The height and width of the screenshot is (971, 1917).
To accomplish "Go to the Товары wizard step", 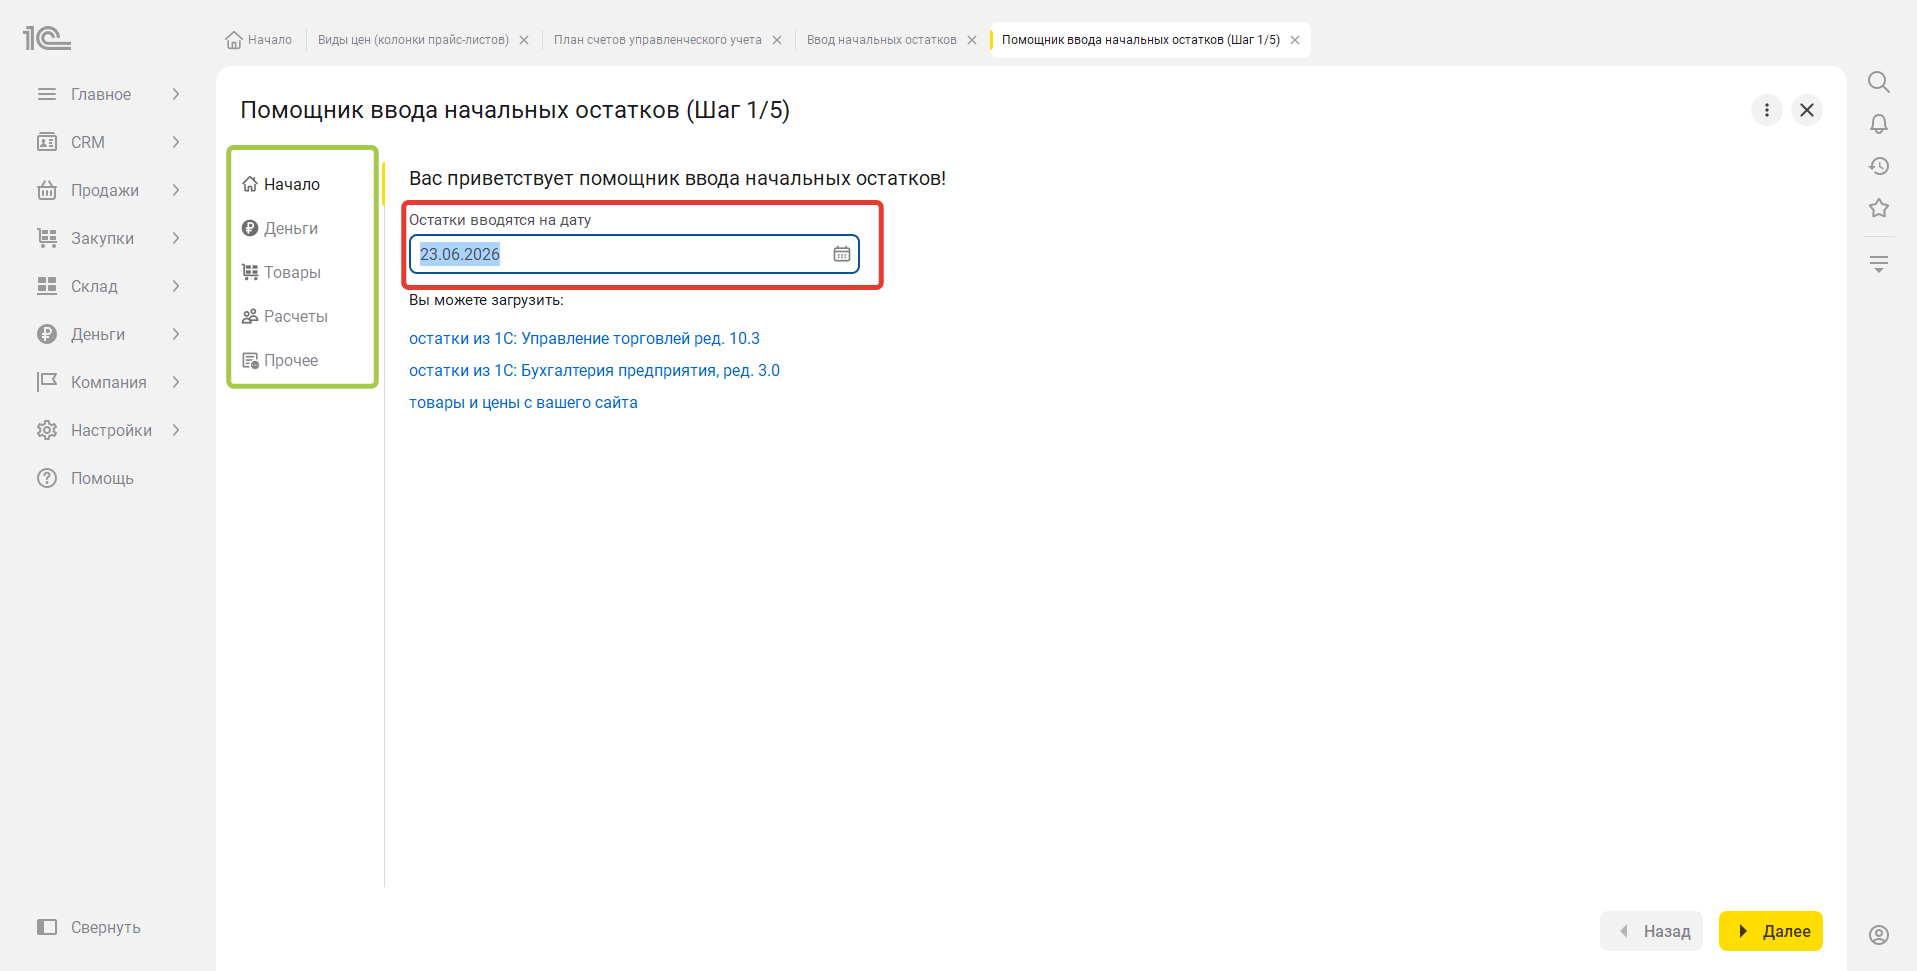I will tap(282, 272).
